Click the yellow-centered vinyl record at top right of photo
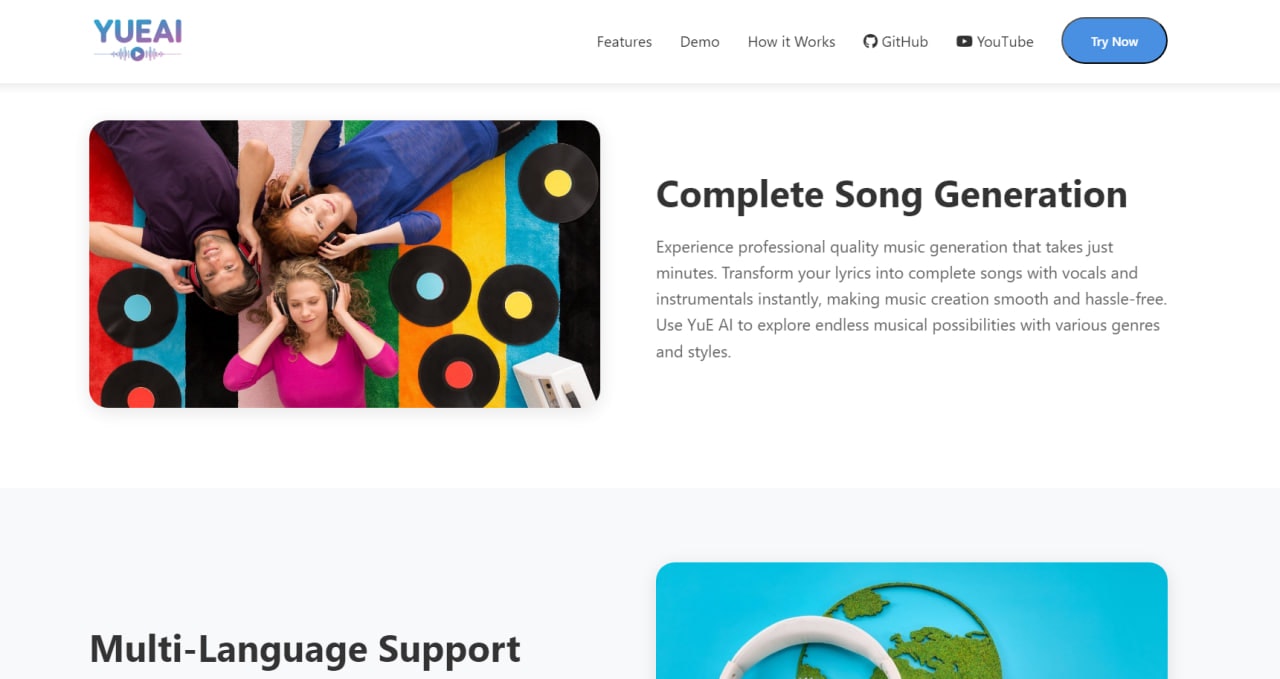 [558, 183]
